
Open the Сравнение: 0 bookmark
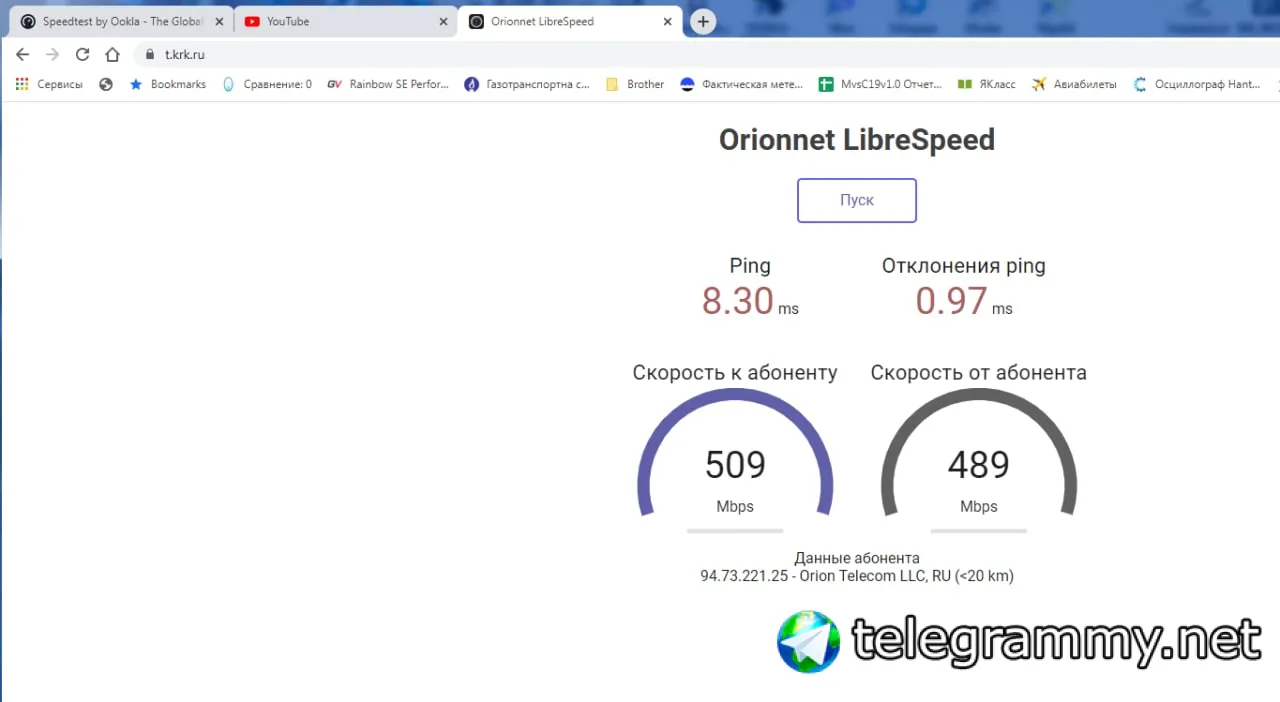266,84
